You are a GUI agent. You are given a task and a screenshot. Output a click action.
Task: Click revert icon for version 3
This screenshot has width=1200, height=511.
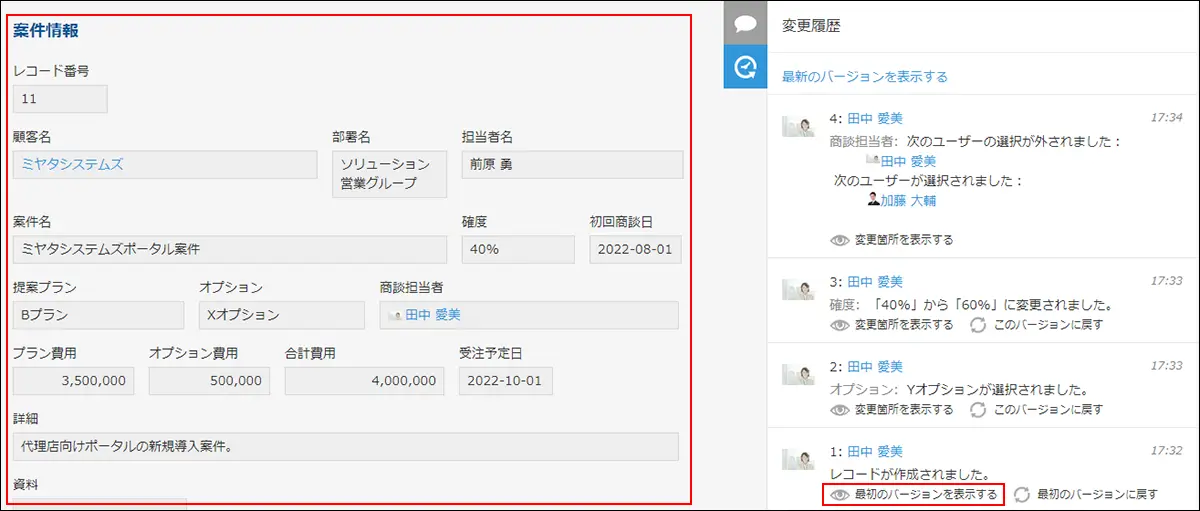(977, 325)
